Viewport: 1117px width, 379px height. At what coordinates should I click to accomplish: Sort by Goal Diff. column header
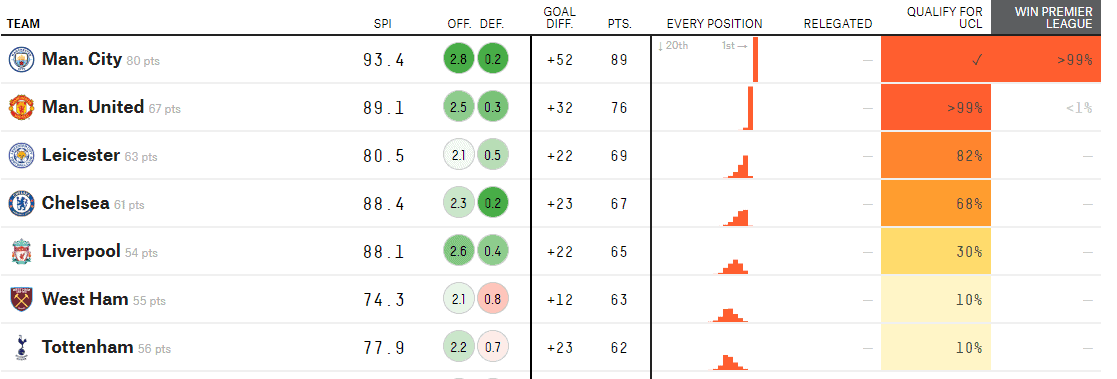pos(559,18)
